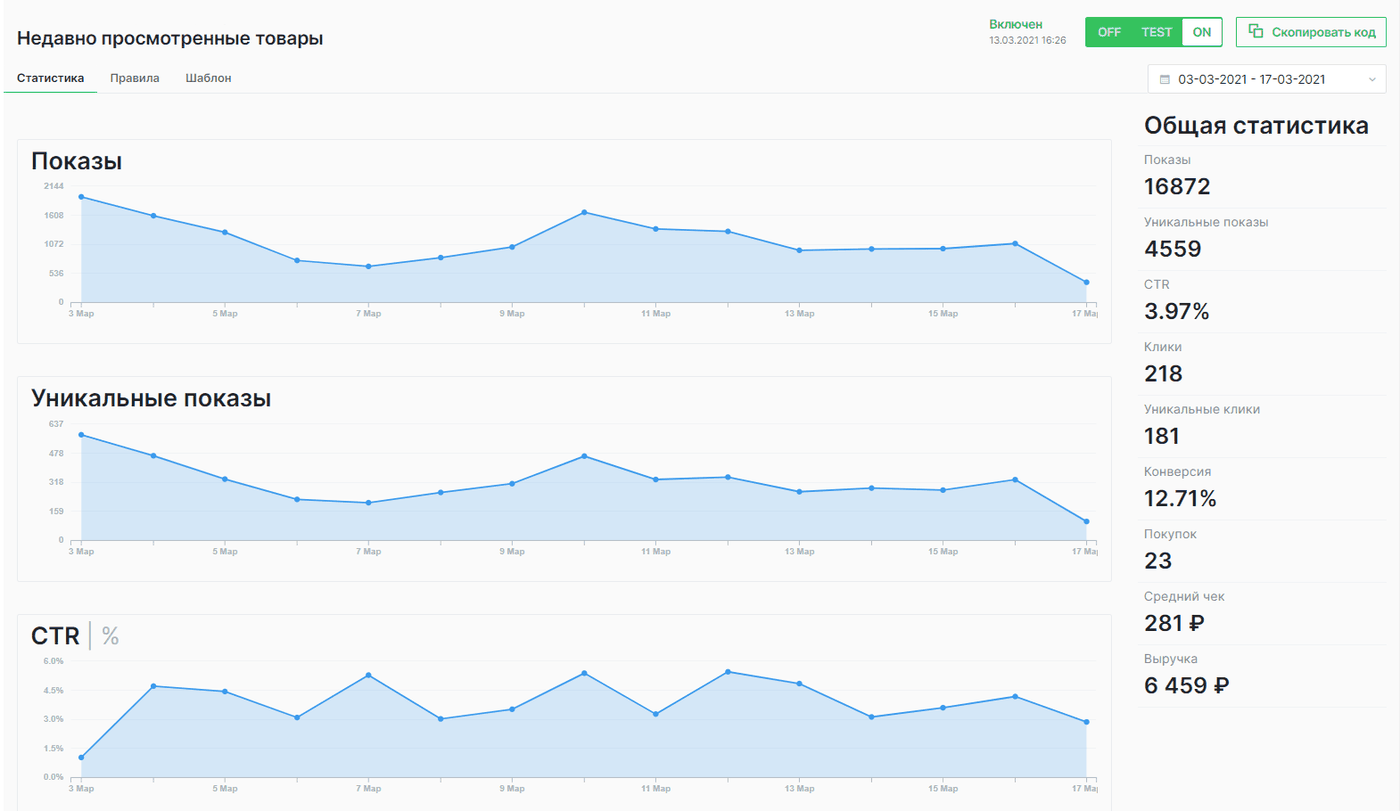Image resolution: width=1400 pixels, height=811 pixels.
Task: Select the Уникальные клики value 181
Action: coord(1162,436)
